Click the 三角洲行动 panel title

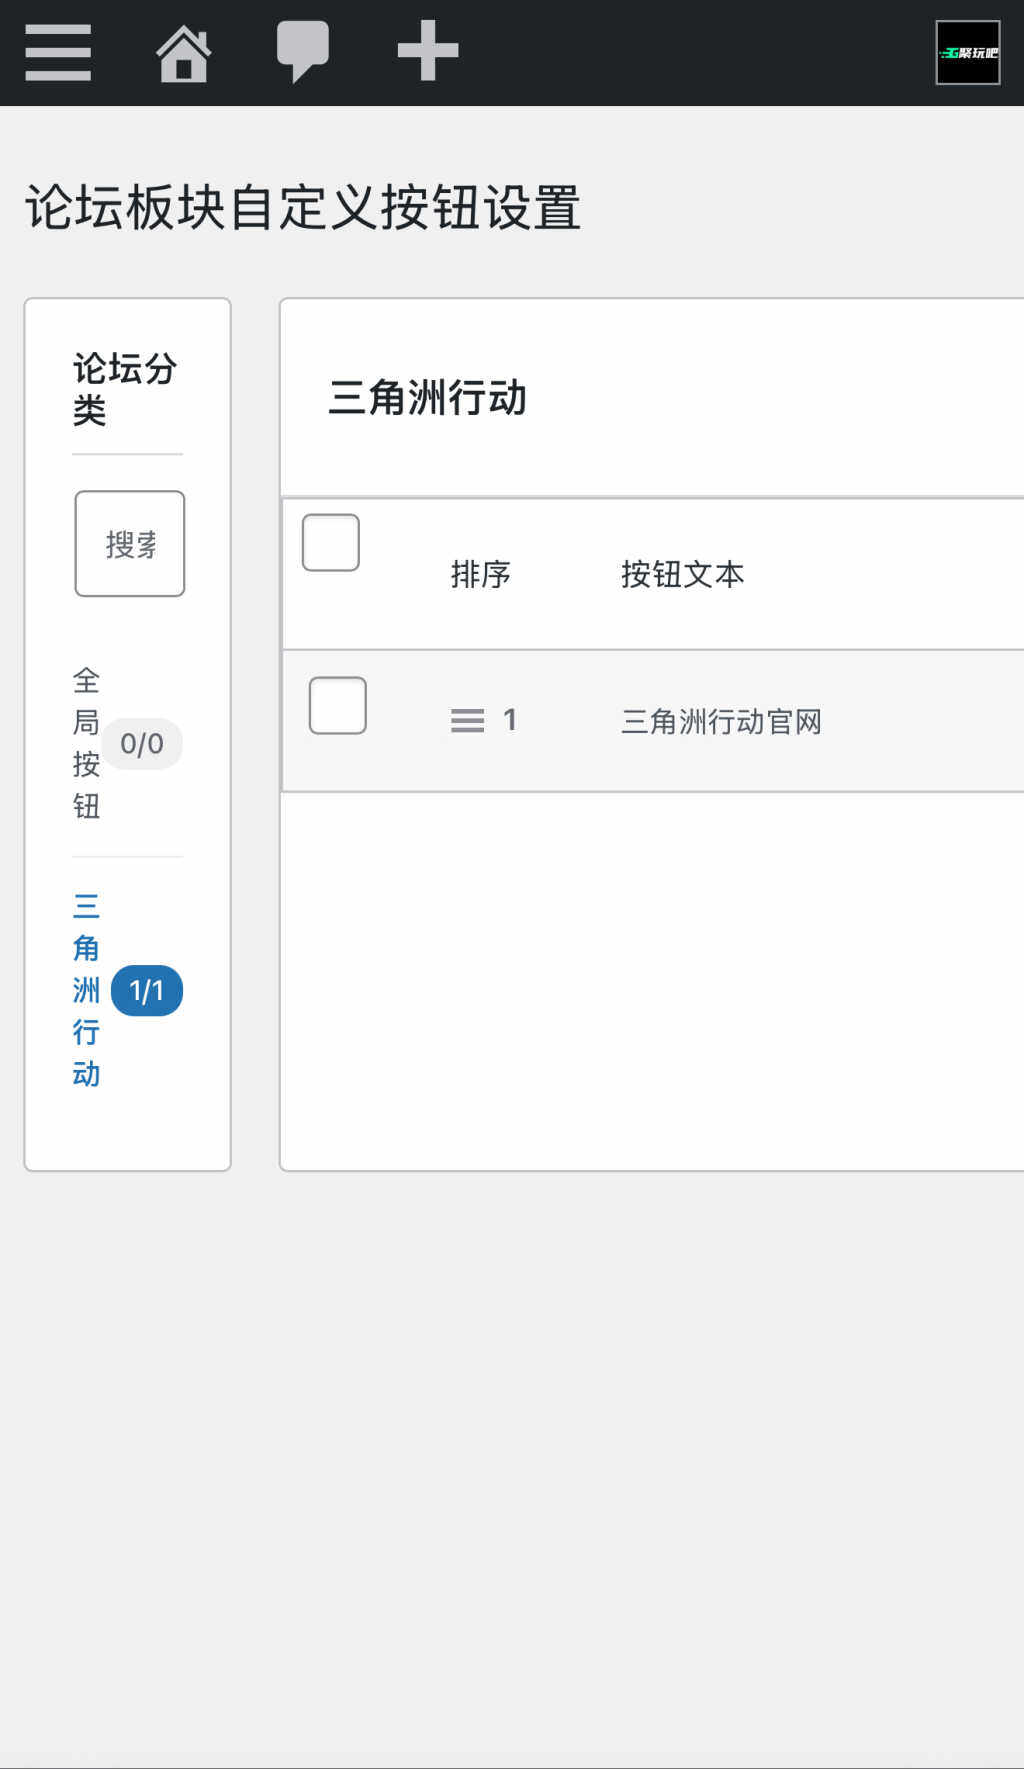click(428, 398)
